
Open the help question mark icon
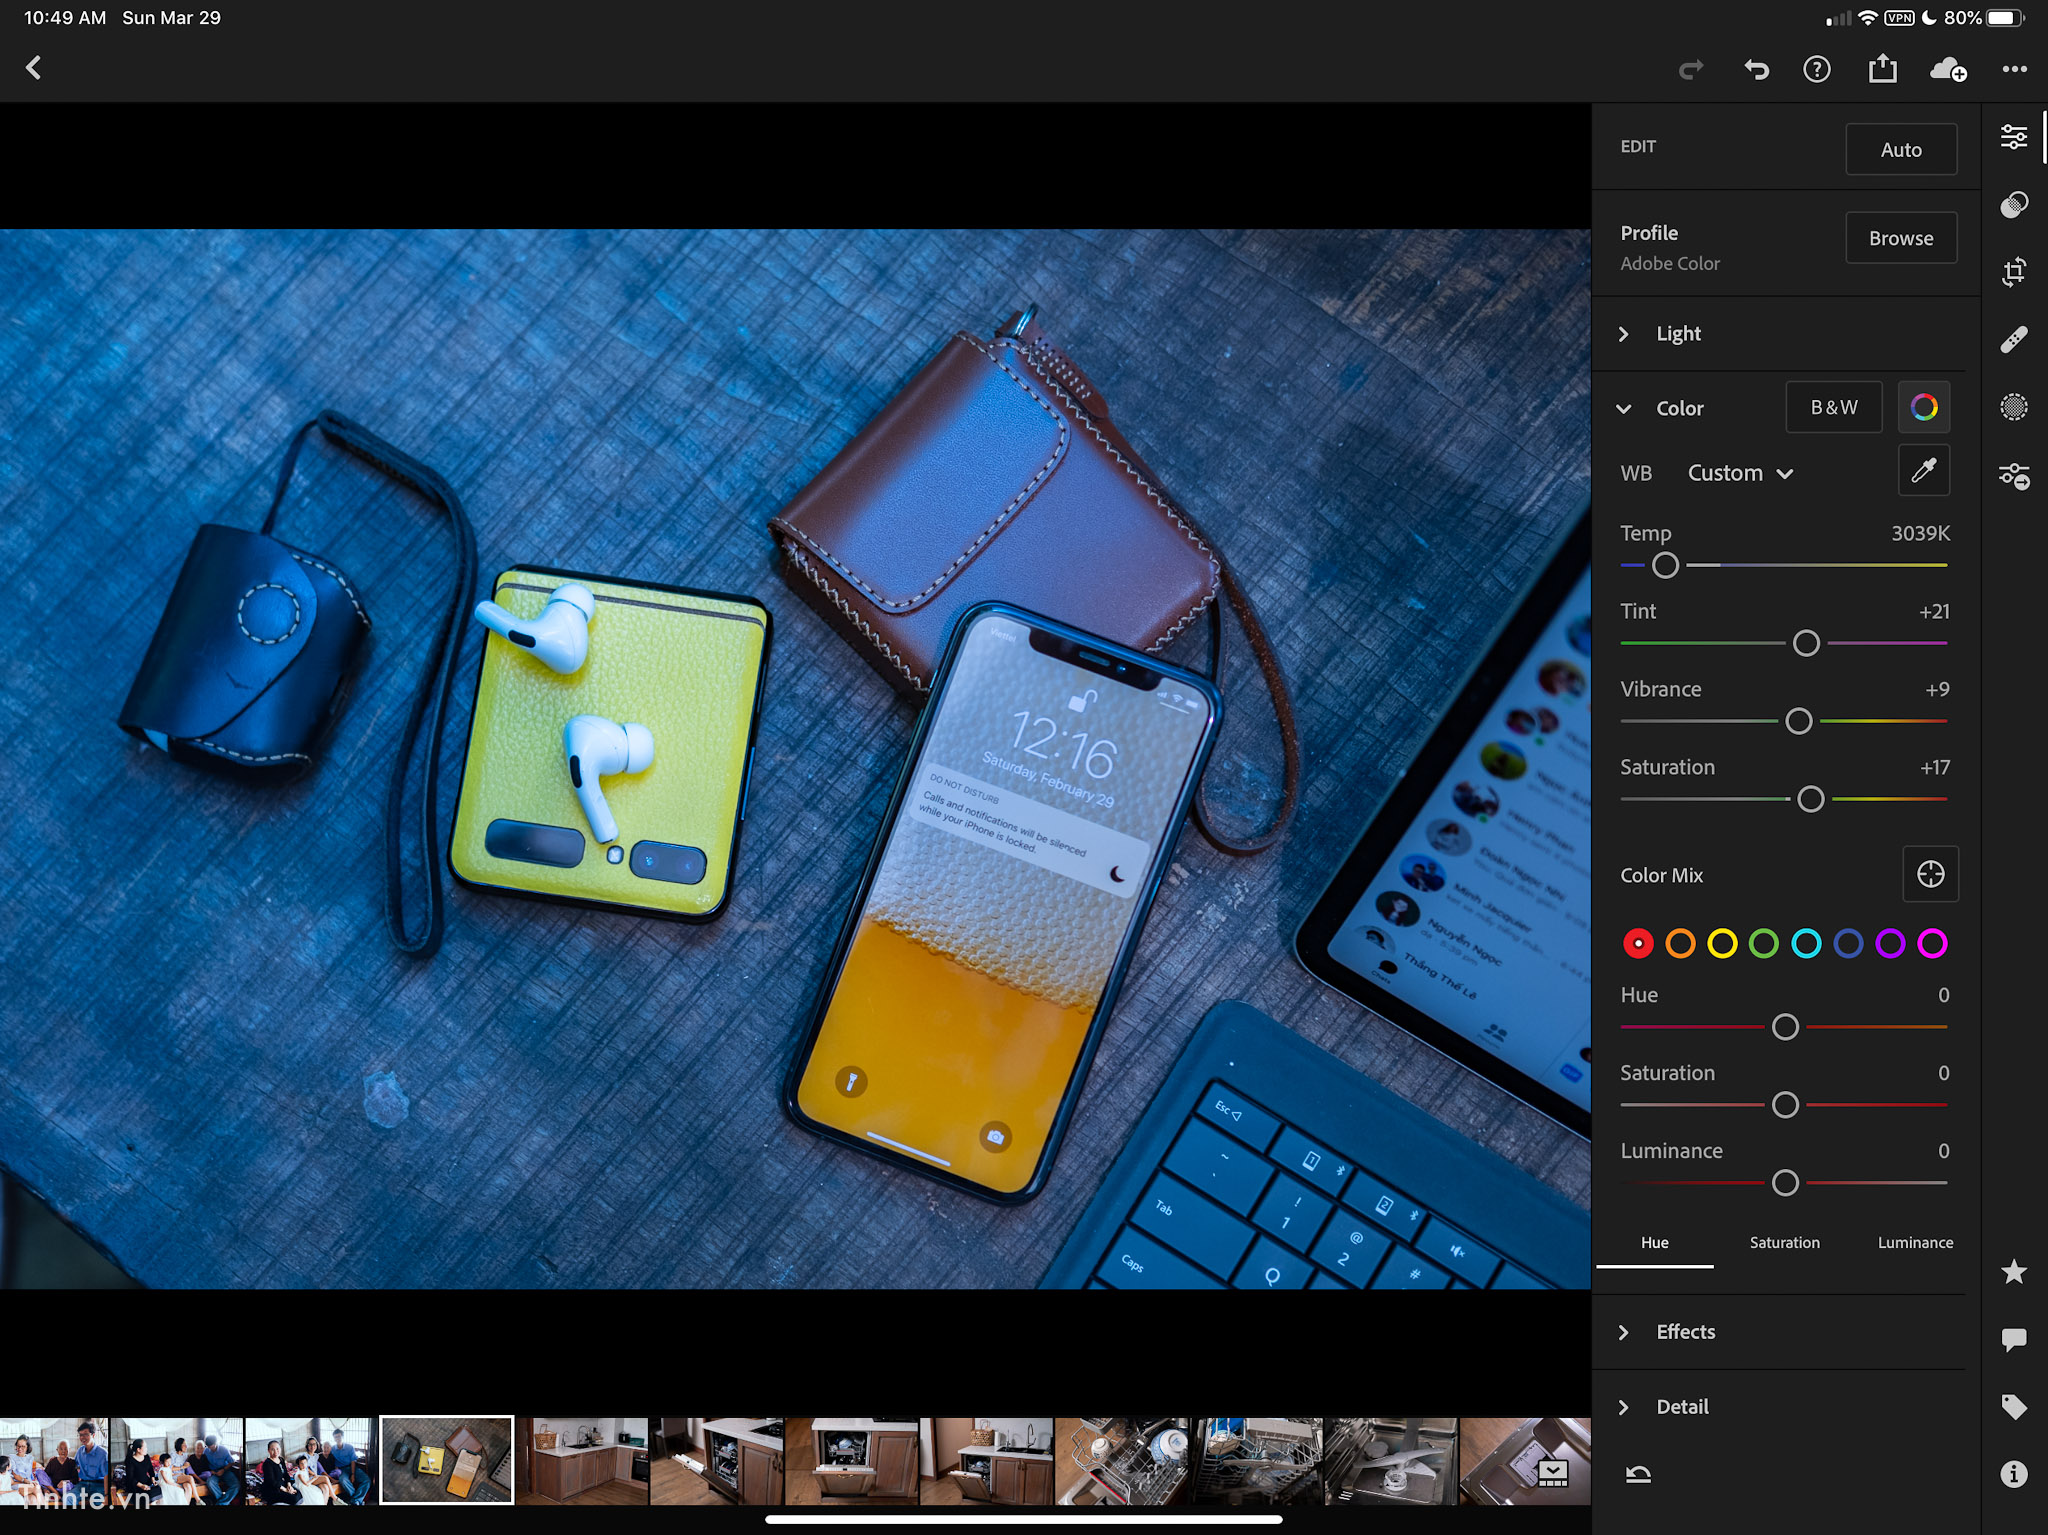pos(1817,69)
